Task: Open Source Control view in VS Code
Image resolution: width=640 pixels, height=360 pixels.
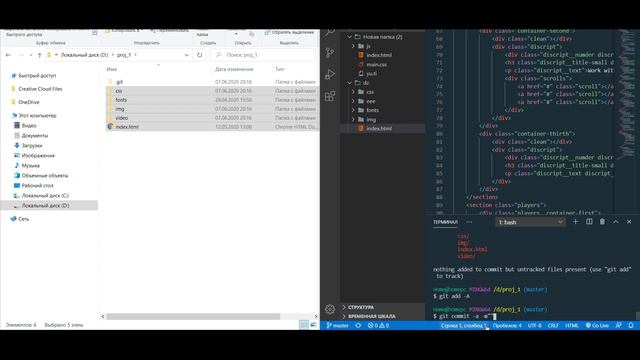Action: coord(330,53)
